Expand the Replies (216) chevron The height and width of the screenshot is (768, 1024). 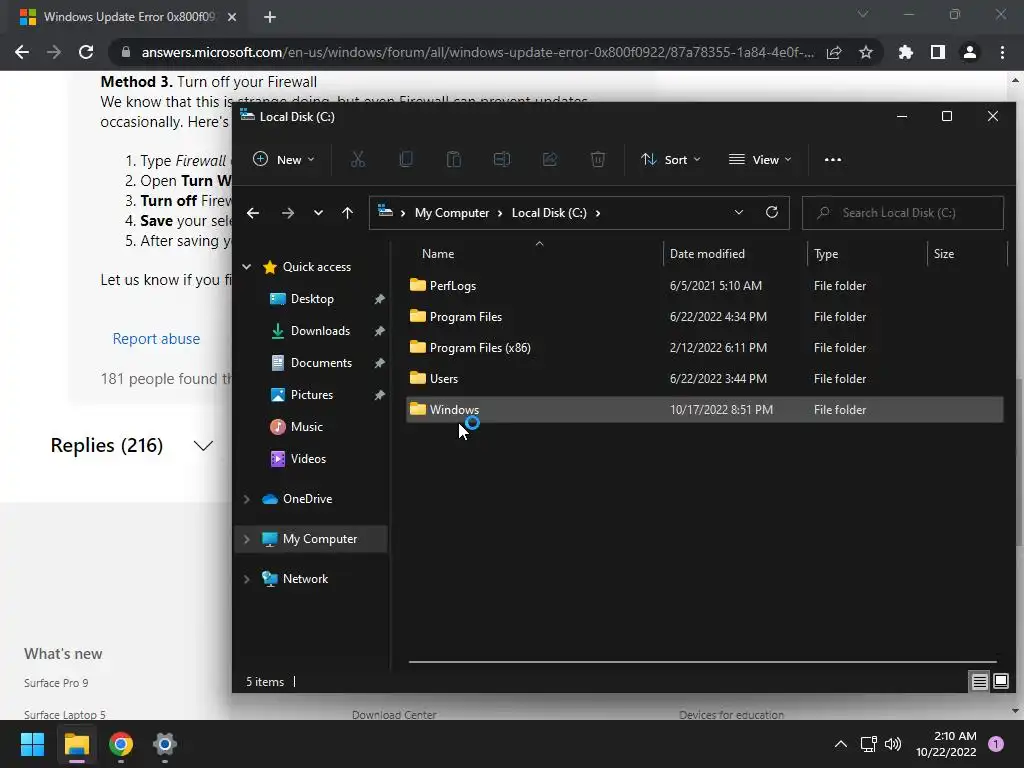[203, 445]
